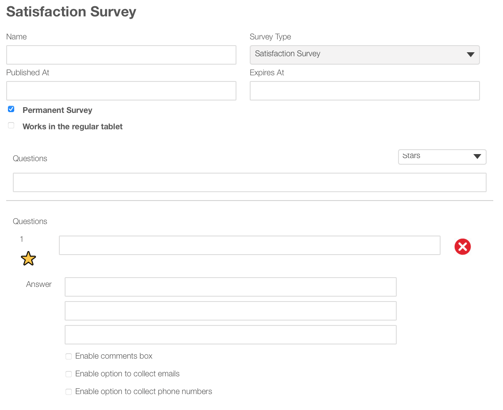The height and width of the screenshot is (410, 503).
Task: Click the Published At input field
Action: point(121,91)
